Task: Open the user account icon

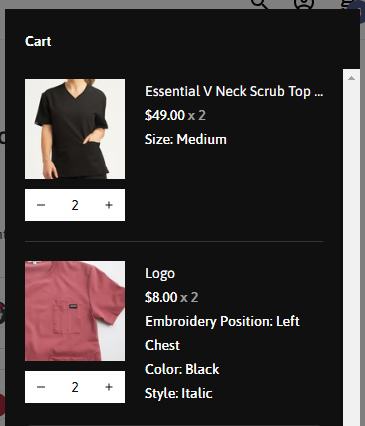Action: (x=304, y=4)
